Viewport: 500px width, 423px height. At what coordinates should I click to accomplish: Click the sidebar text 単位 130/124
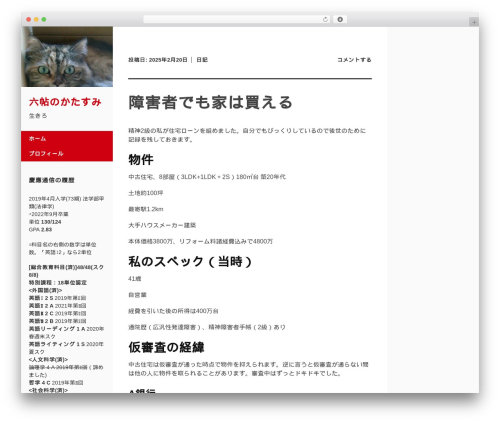point(45,222)
